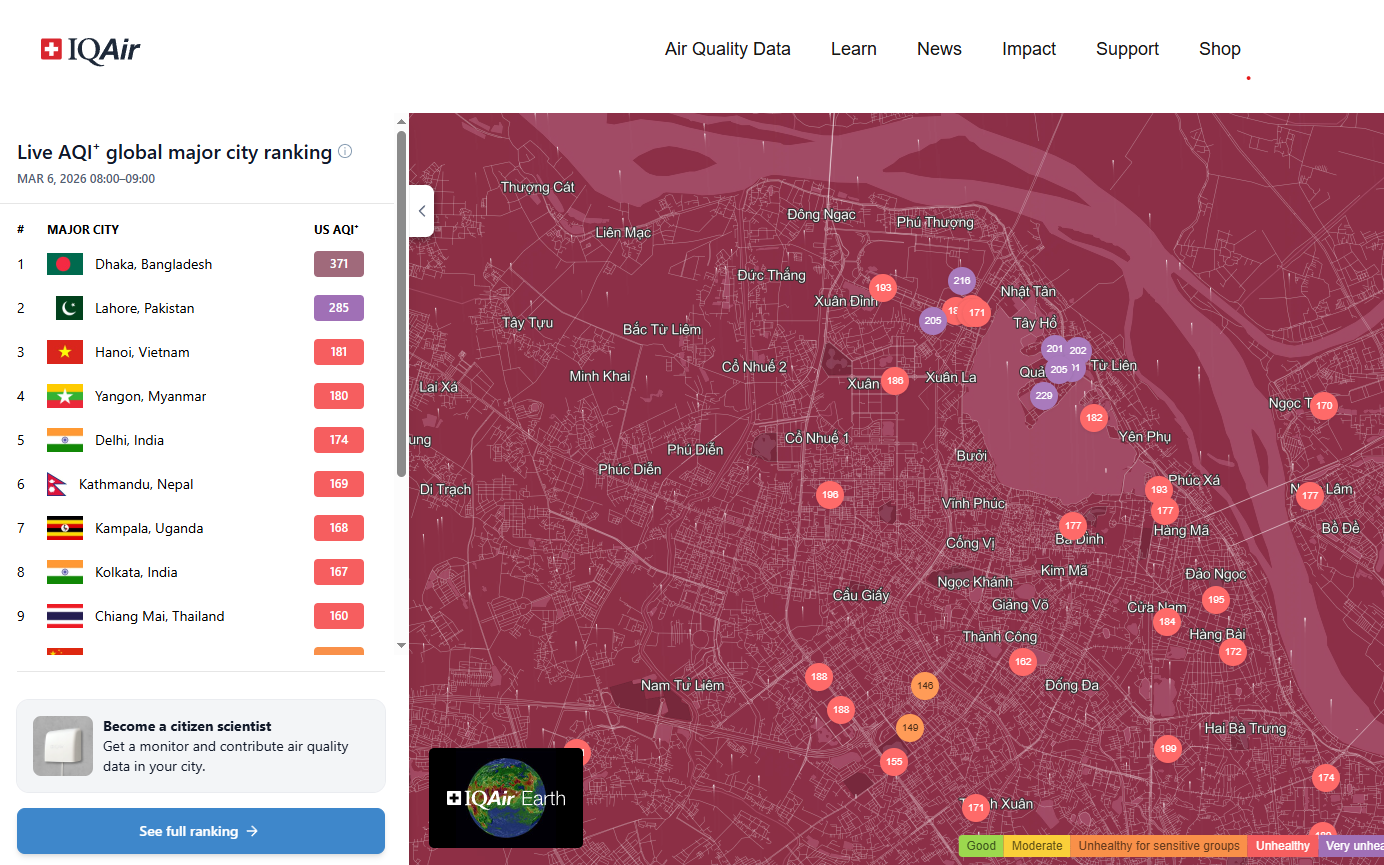Click the info icon beside ranking title
This screenshot has width=1384, height=865.
(345, 152)
